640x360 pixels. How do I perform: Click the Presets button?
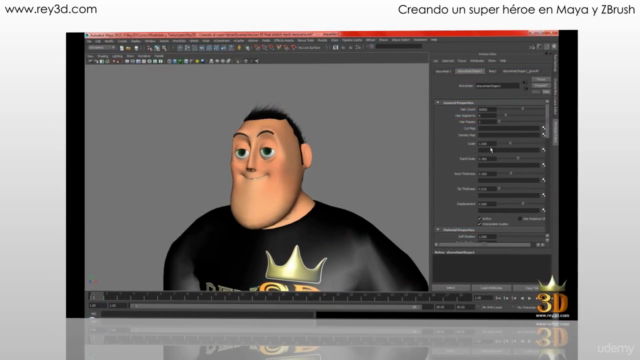tap(541, 86)
